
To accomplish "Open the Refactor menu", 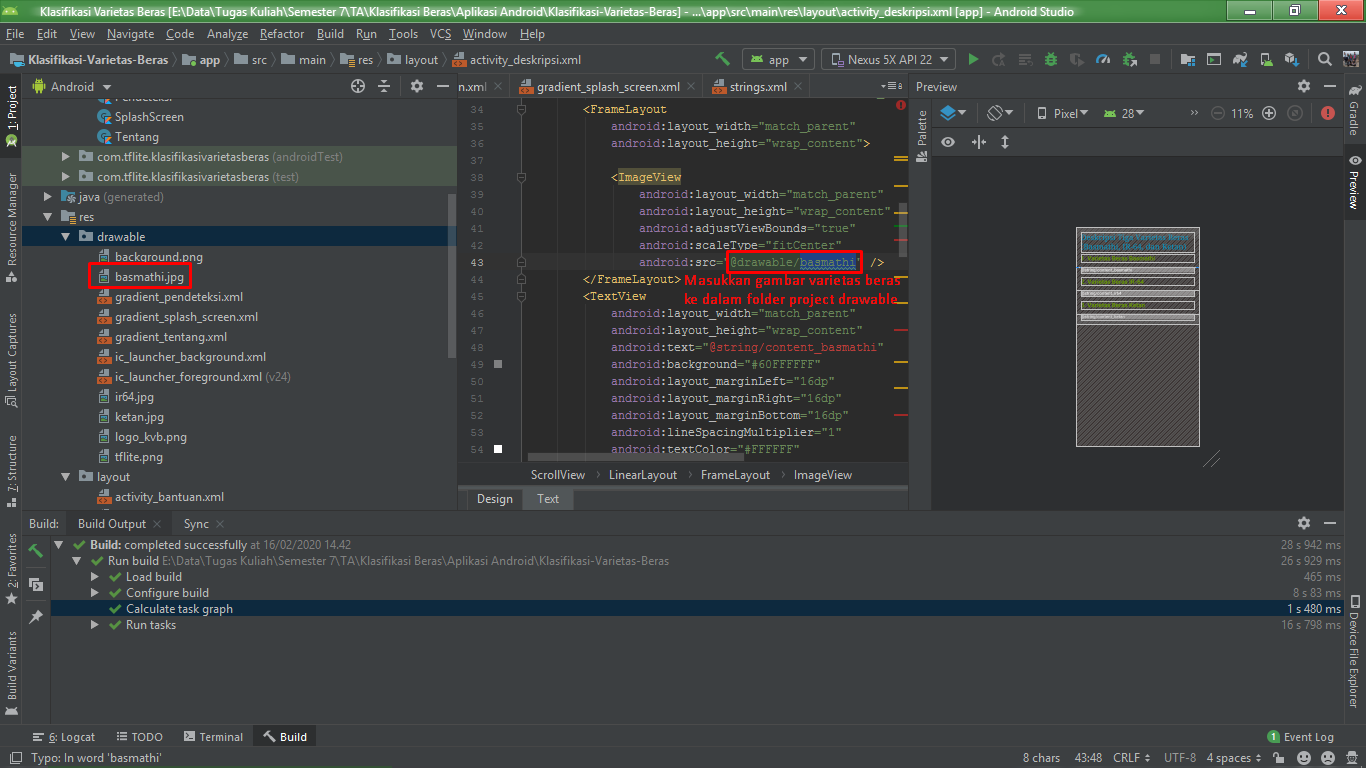I will point(282,34).
